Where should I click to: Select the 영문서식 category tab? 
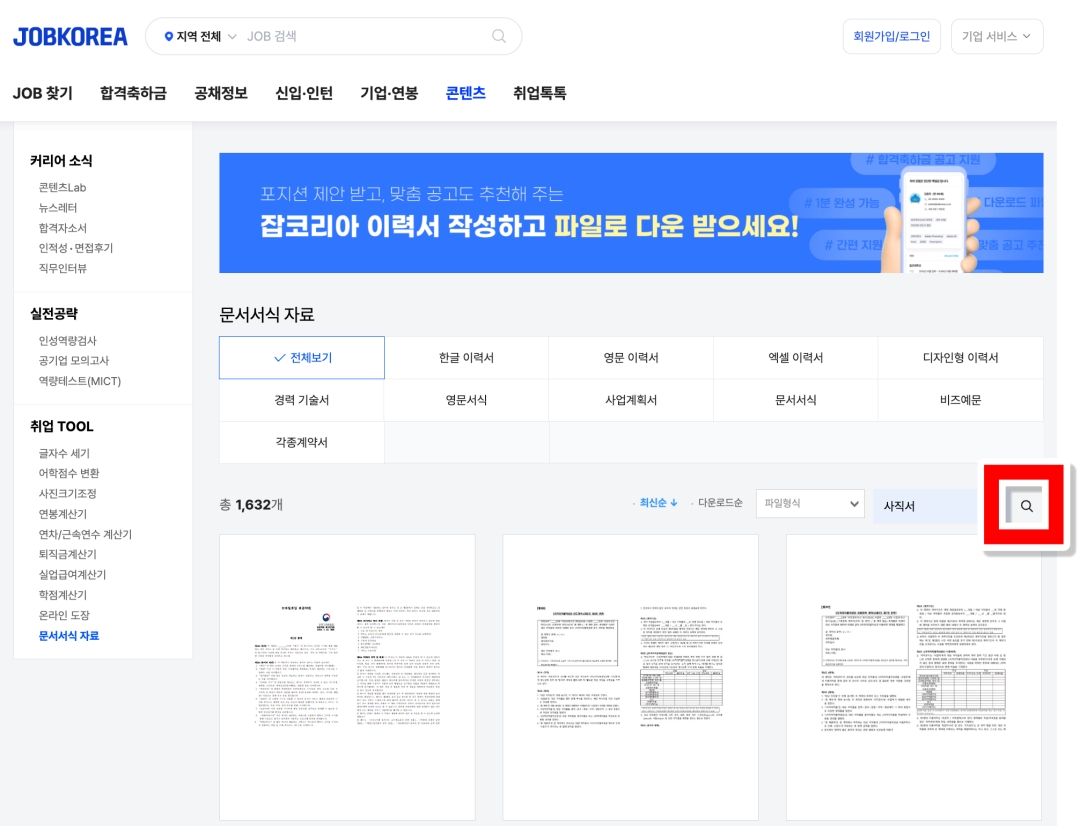[466, 400]
